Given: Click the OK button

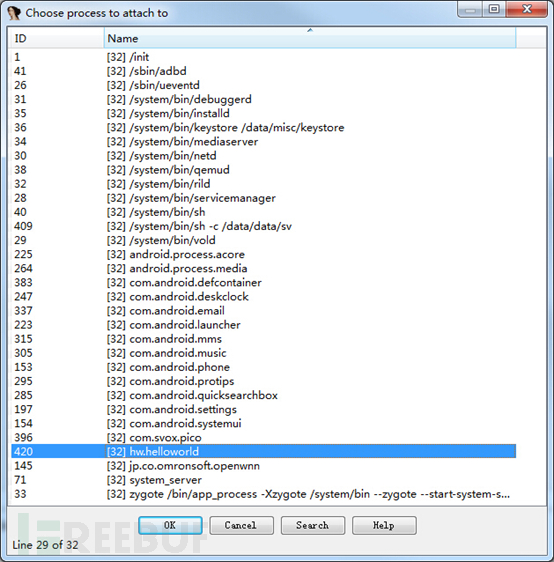Looking at the screenshot, I should (x=170, y=525).
